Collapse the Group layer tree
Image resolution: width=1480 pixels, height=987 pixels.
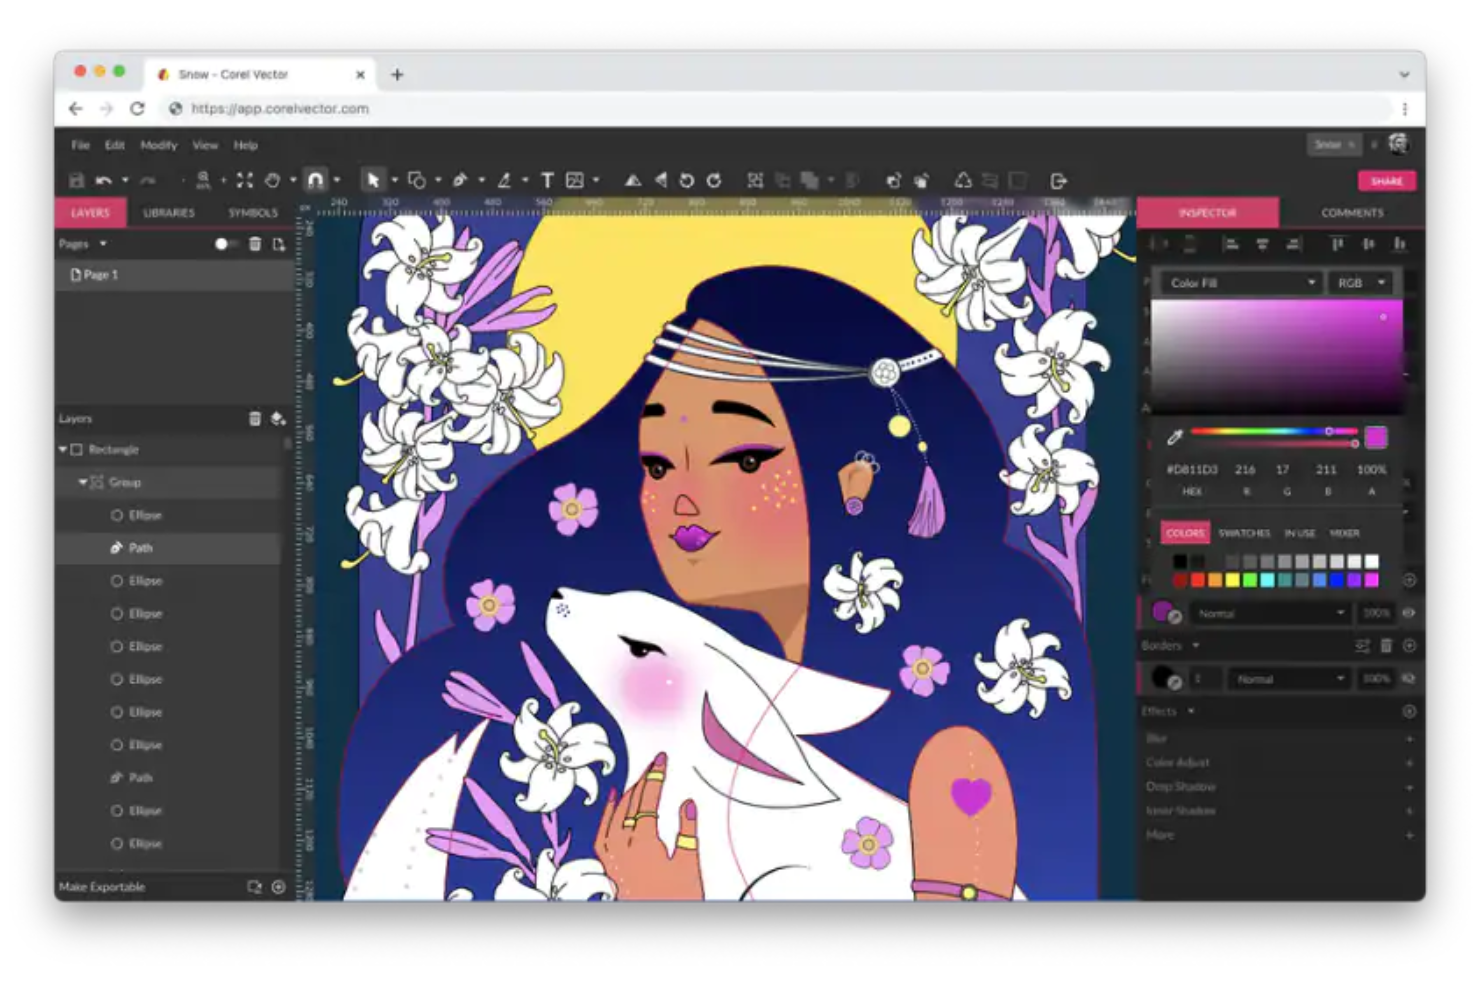click(83, 482)
